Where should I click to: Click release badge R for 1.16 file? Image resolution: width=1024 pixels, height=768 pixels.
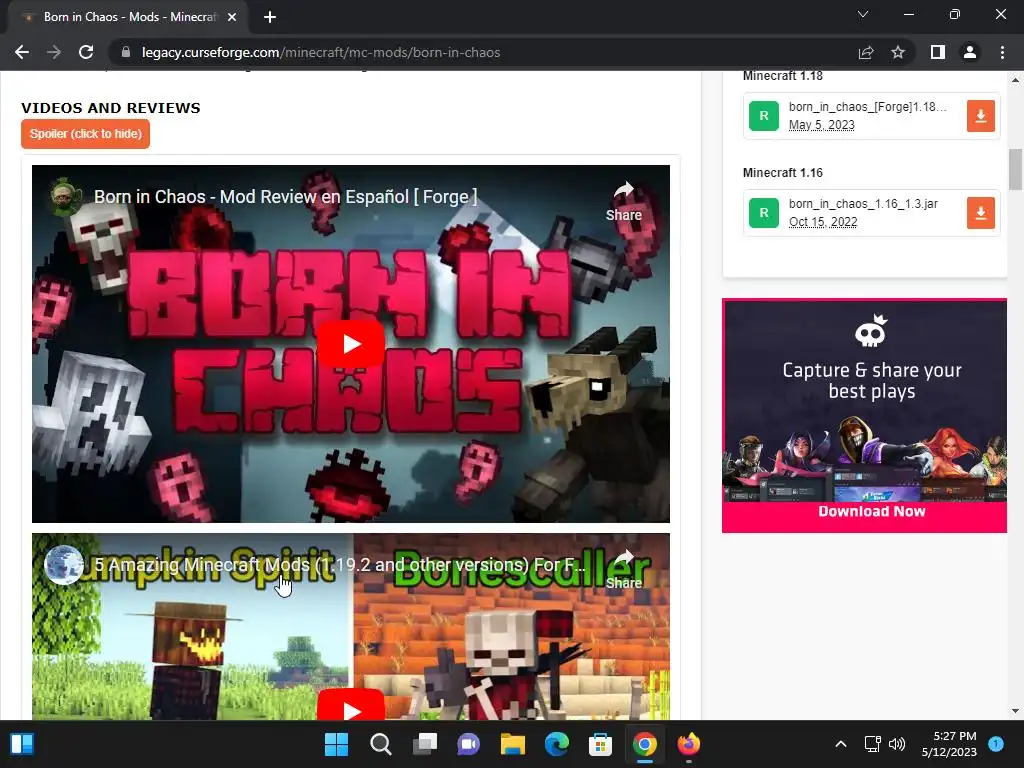coord(763,213)
